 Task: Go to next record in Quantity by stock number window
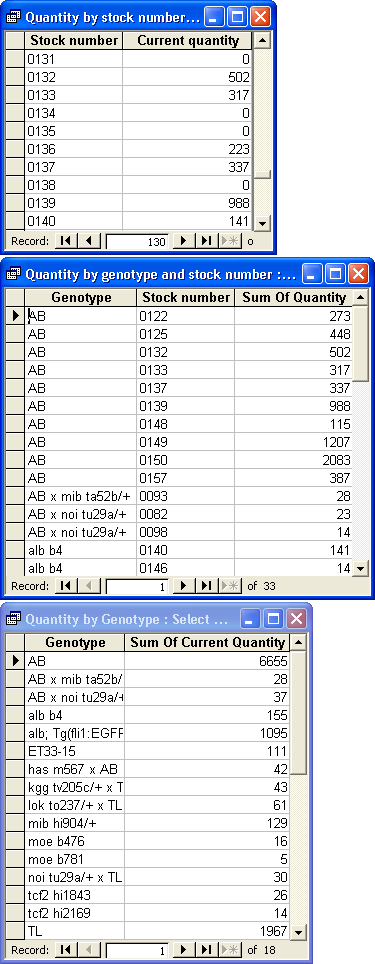(183, 241)
